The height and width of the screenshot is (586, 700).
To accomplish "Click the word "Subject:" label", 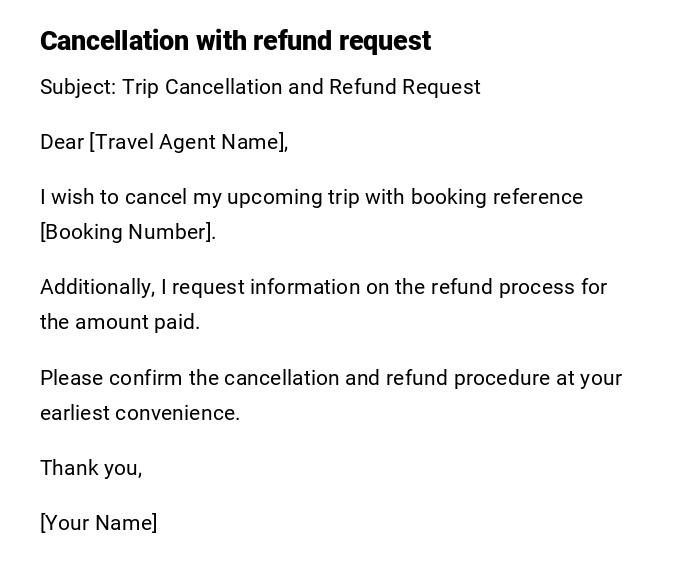I will point(78,87).
